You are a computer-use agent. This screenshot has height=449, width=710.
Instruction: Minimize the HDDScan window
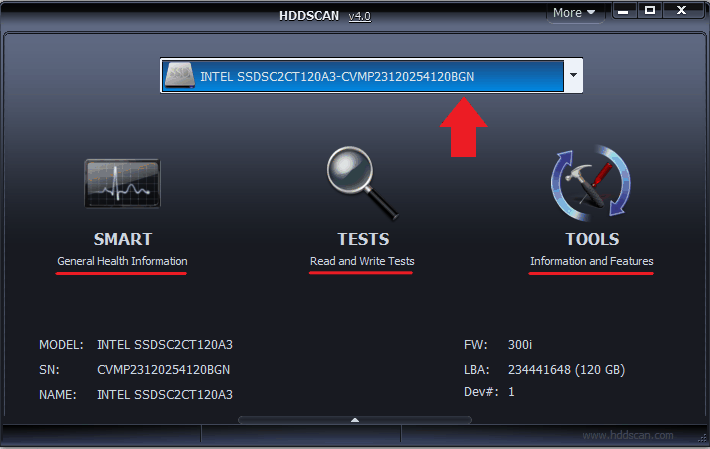[624, 11]
